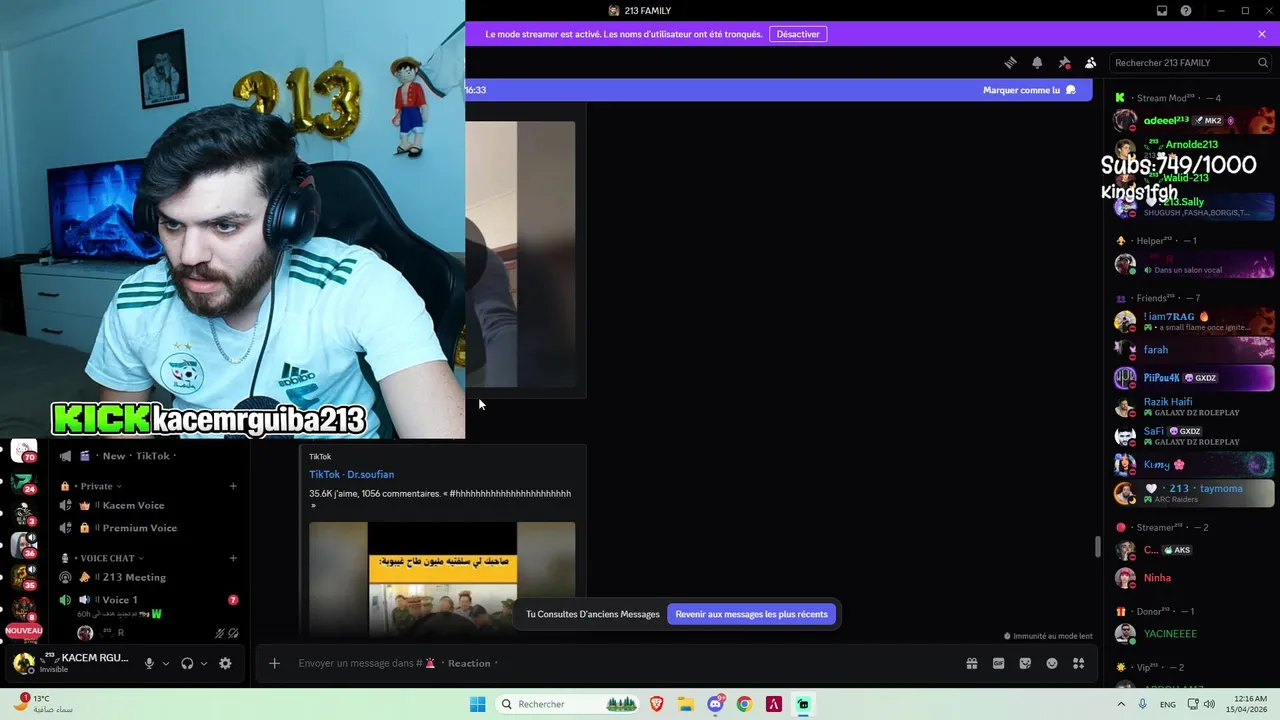Select server icon with 70 badge
The height and width of the screenshot is (720, 1280).
point(24,450)
